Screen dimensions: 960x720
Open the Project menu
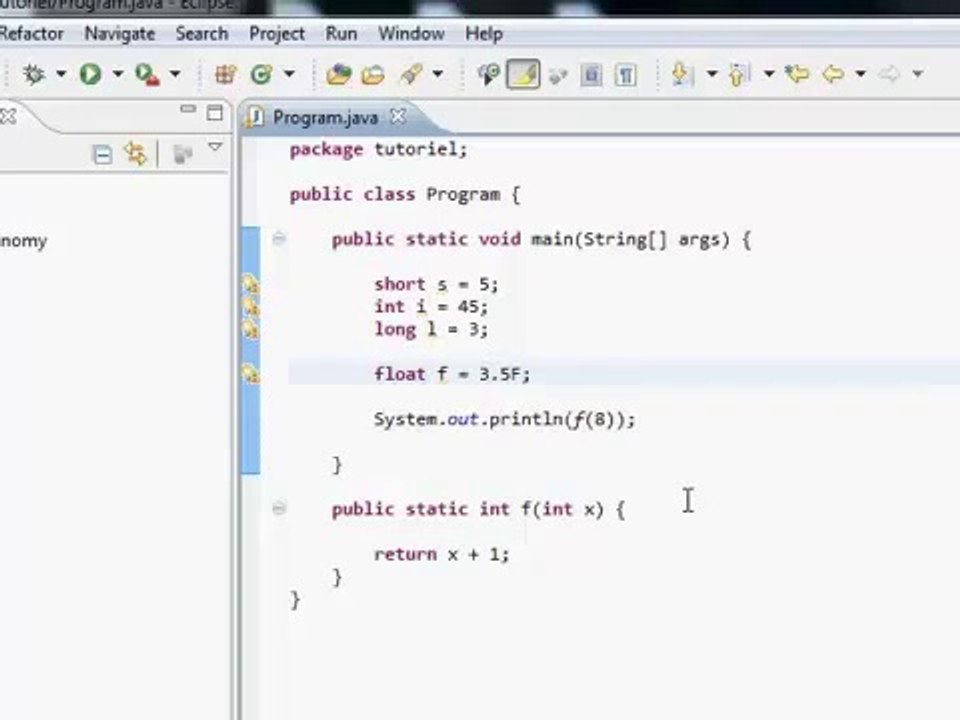click(277, 34)
